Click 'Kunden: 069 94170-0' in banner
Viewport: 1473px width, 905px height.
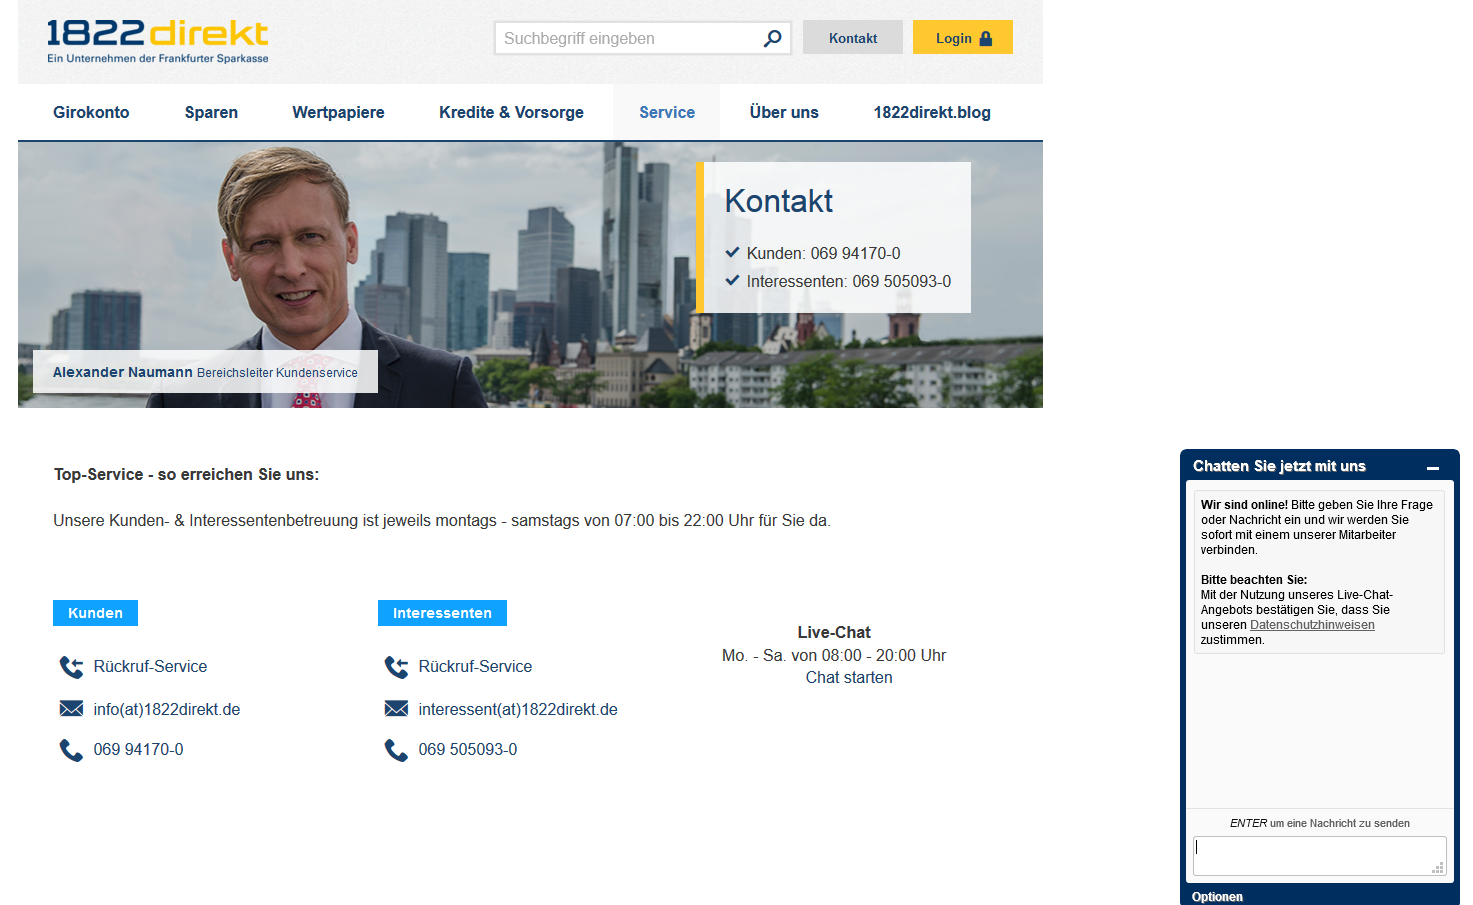(x=823, y=254)
